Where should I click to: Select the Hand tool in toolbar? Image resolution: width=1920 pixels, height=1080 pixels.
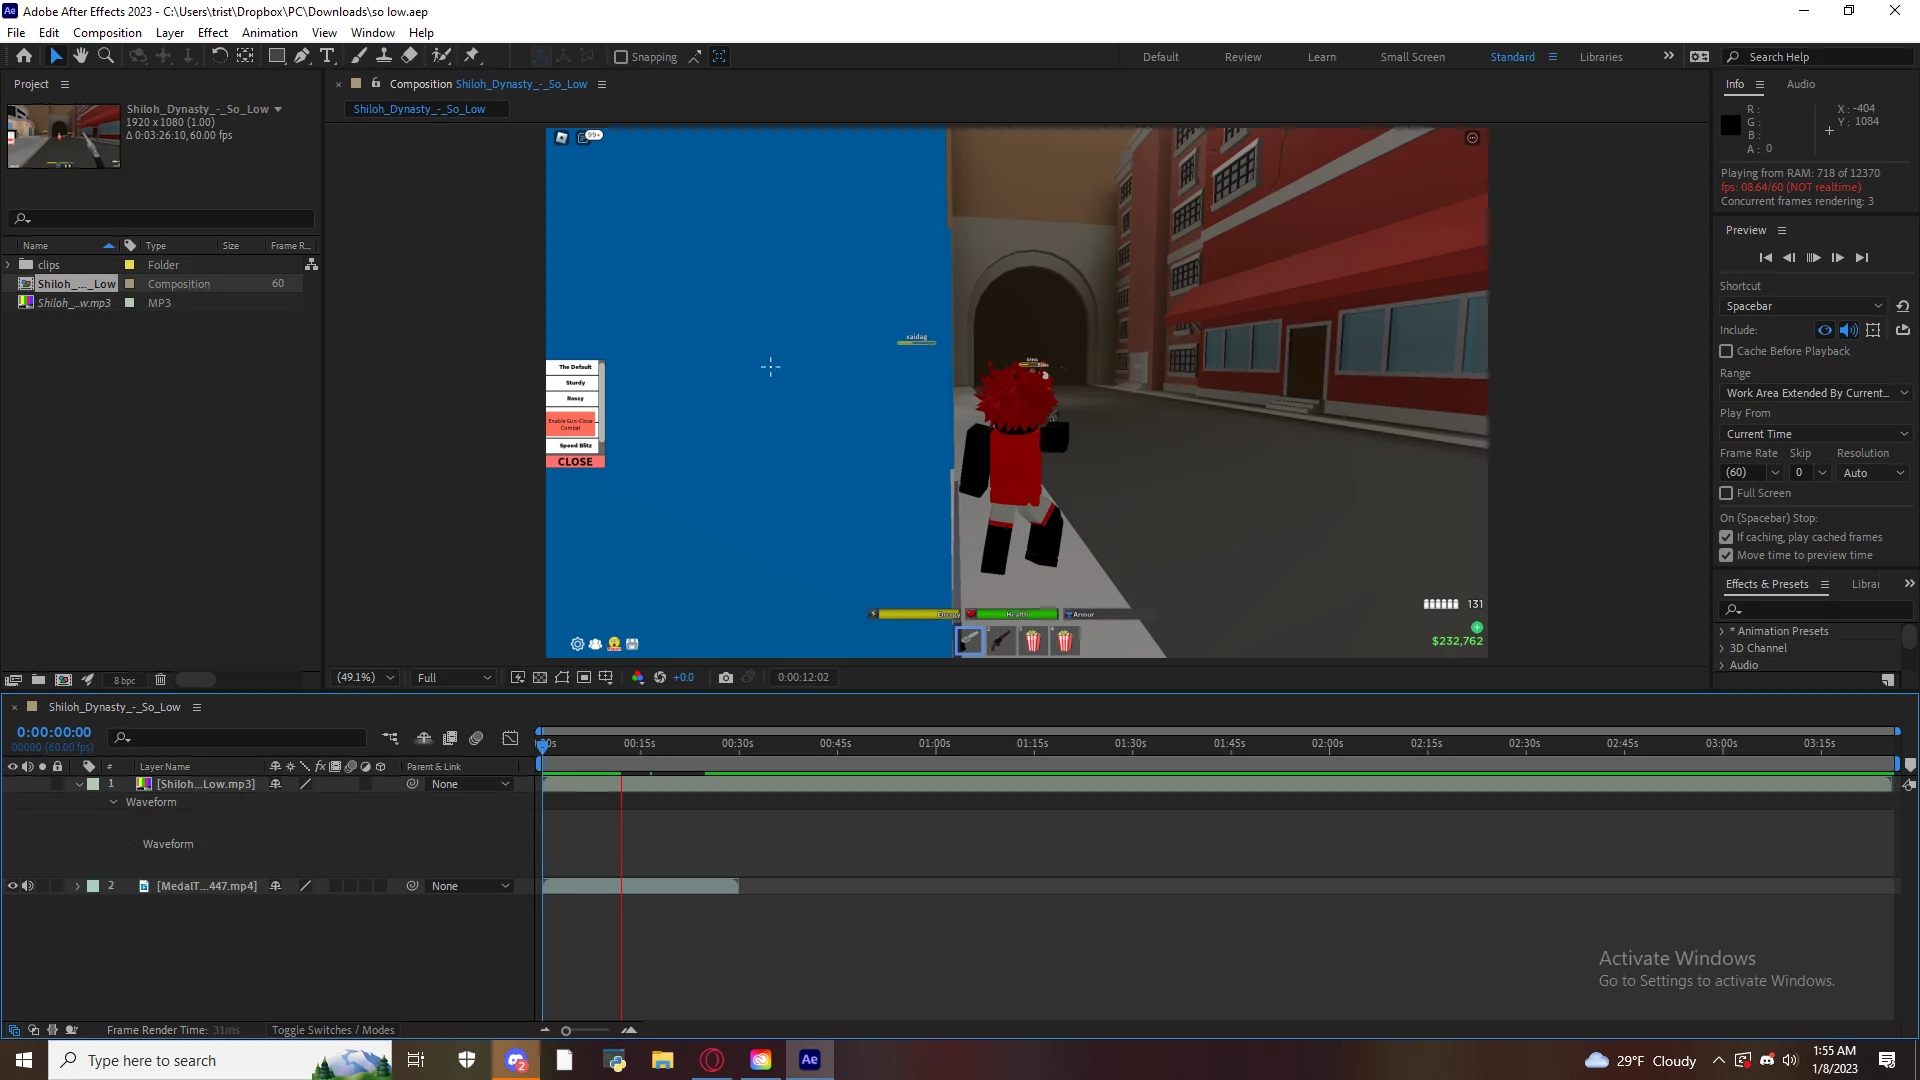(80, 56)
